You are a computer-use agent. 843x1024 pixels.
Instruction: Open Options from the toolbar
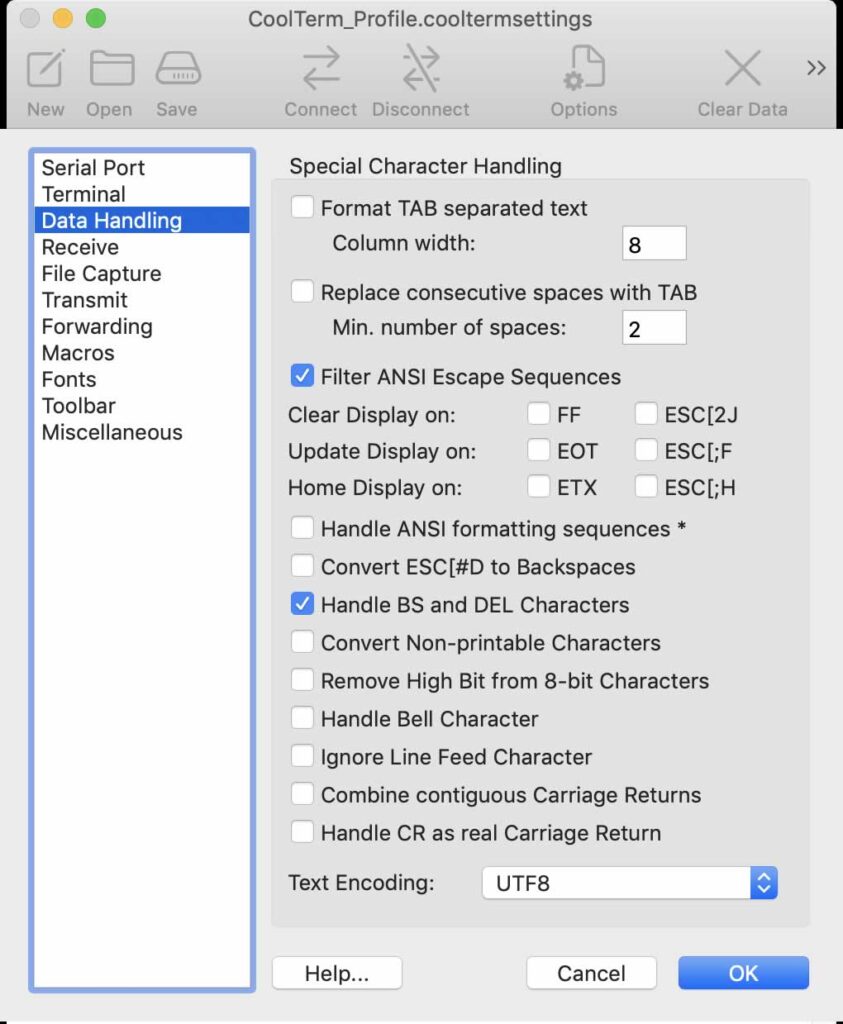tap(584, 69)
